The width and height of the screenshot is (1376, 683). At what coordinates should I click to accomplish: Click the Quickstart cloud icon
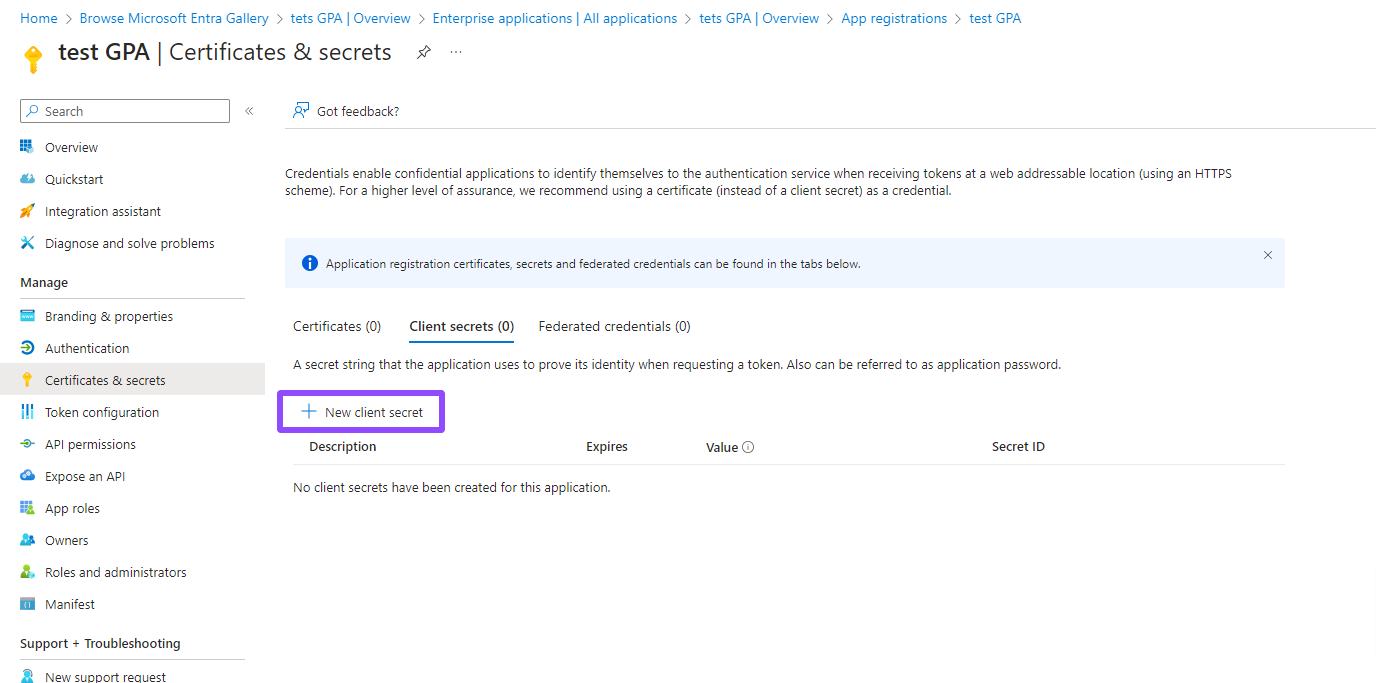click(27, 179)
